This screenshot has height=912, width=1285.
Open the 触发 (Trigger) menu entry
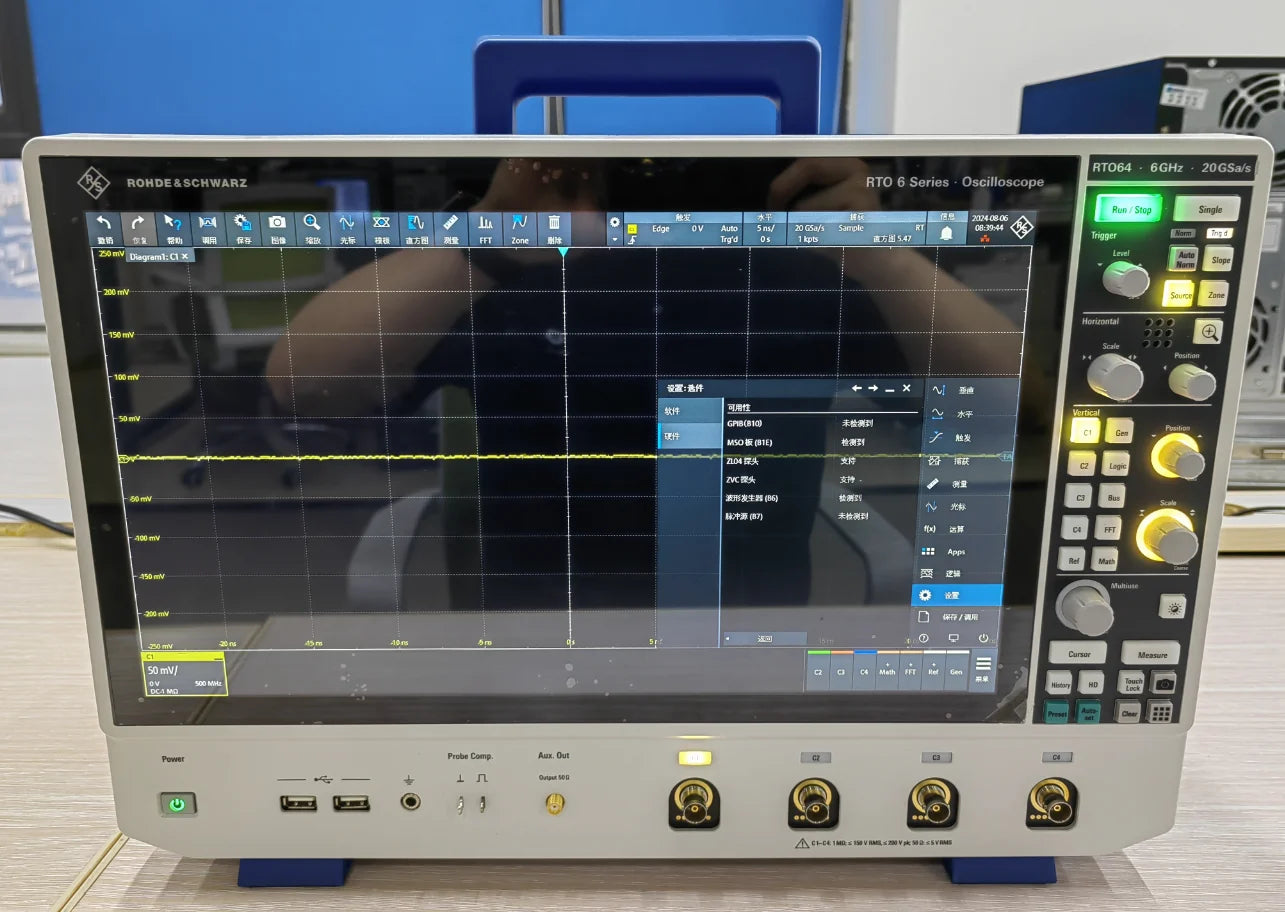(x=966, y=437)
